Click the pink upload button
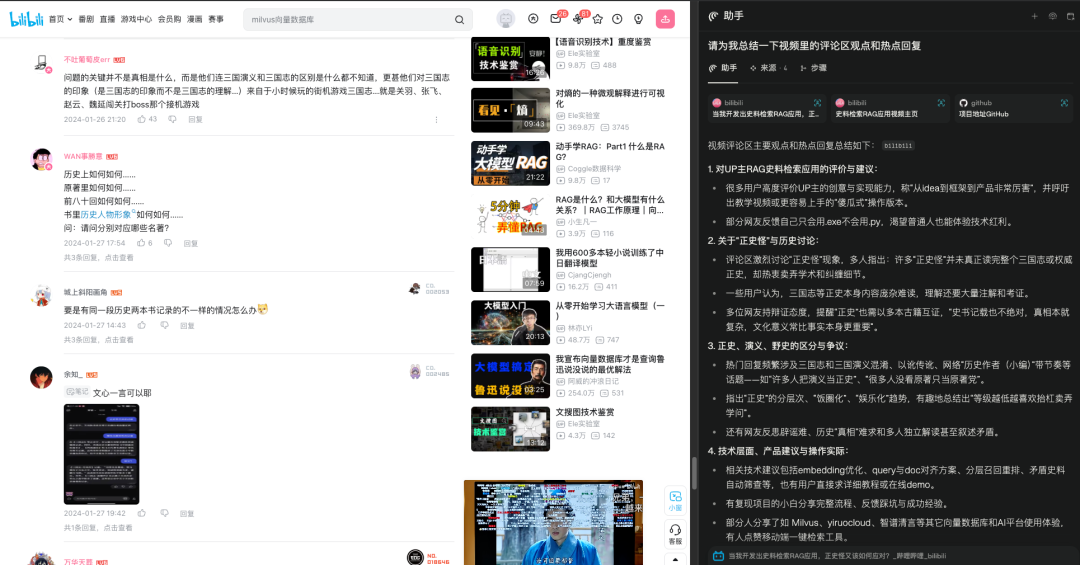 (665, 19)
